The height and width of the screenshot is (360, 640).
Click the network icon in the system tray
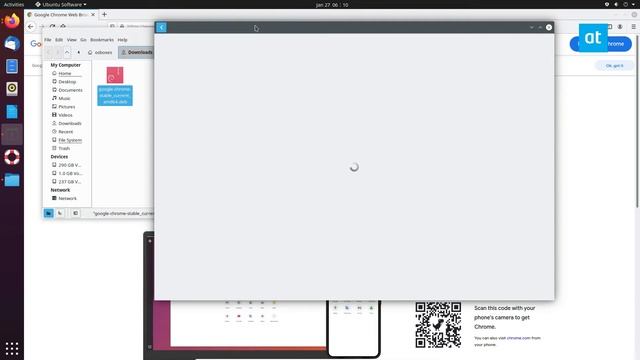pyautogui.click(x=607, y=4)
